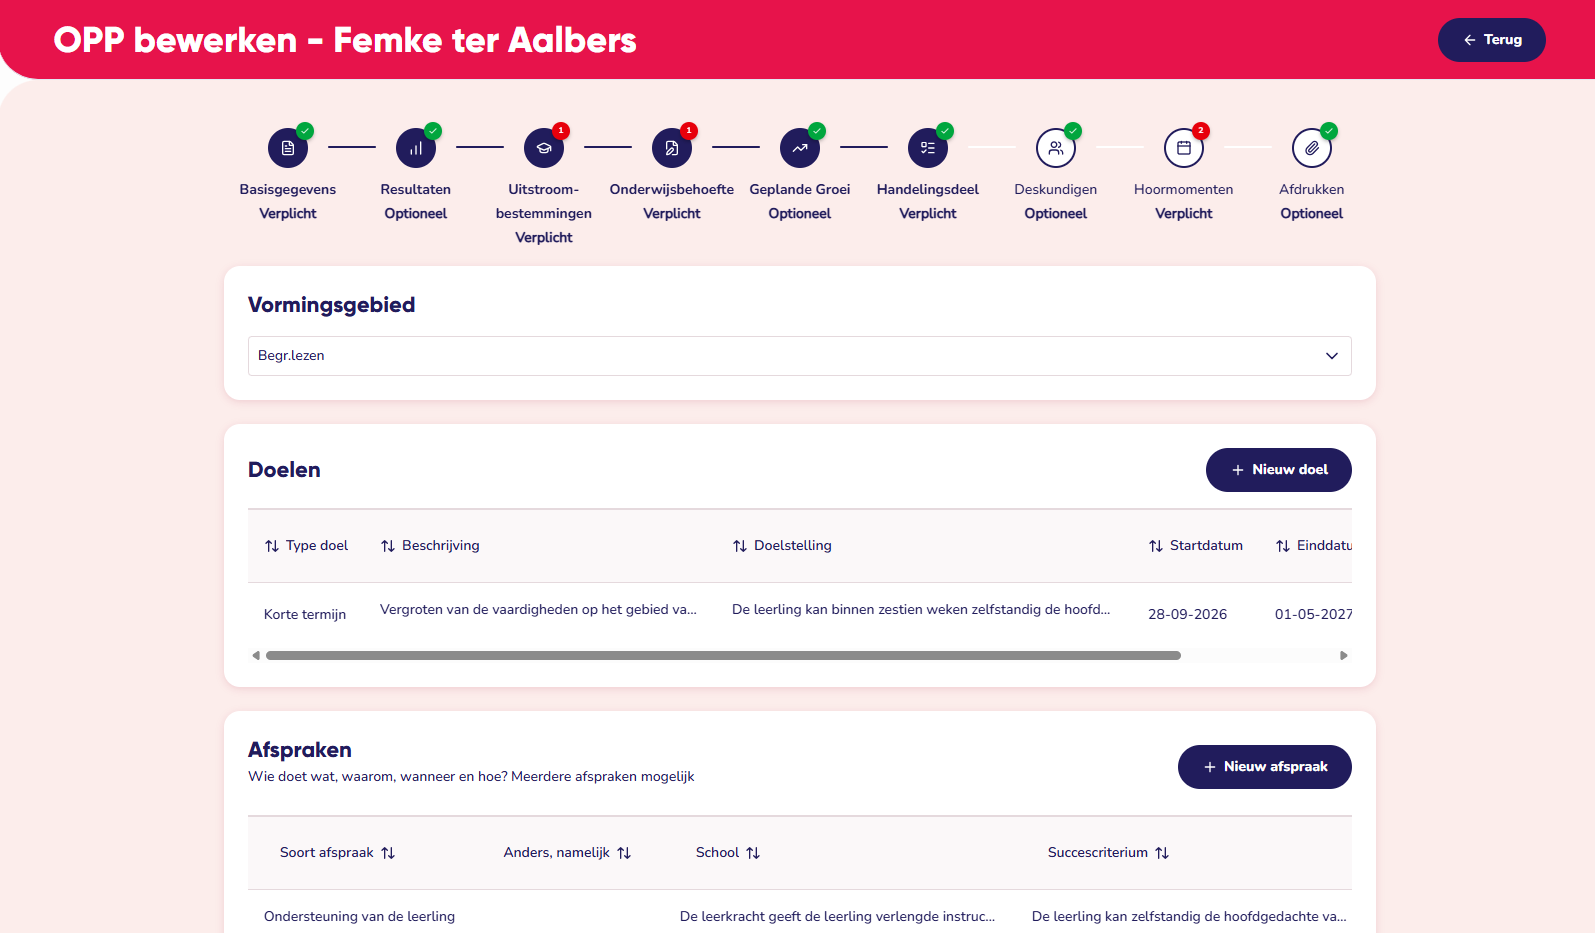Open the Basisgegevens step icon
Image resolution: width=1595 pixels, height=933 pixels.
click(x=288, y=148)
